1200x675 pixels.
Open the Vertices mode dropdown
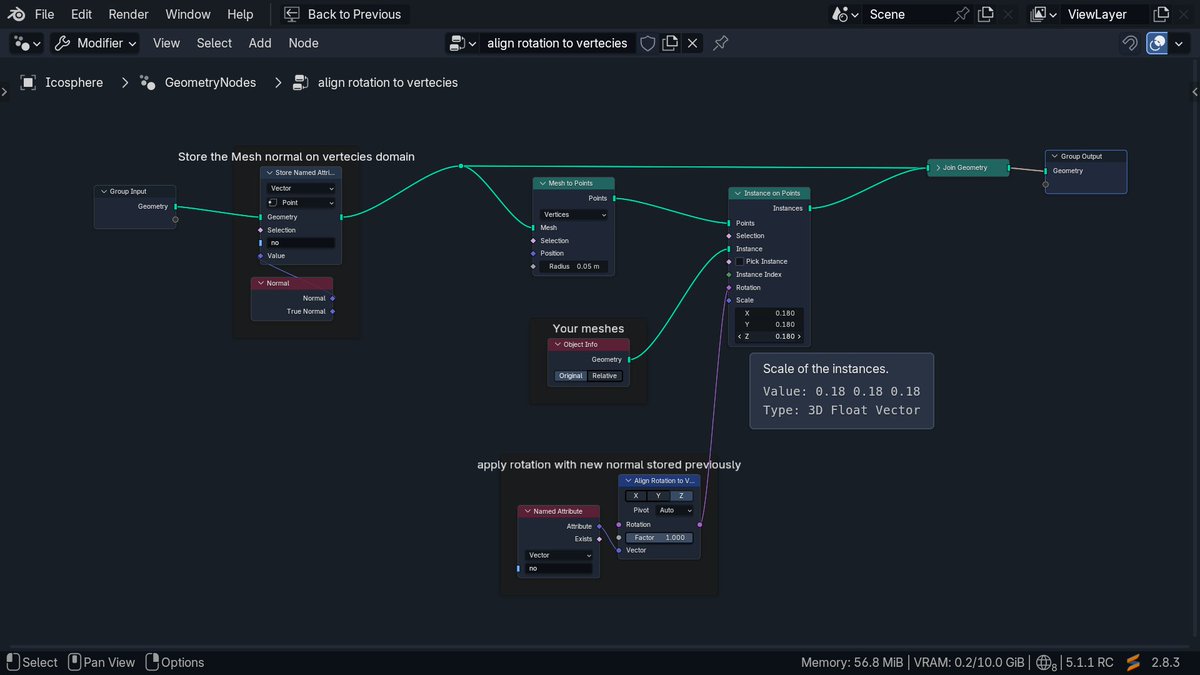click(x=573, y=214)
